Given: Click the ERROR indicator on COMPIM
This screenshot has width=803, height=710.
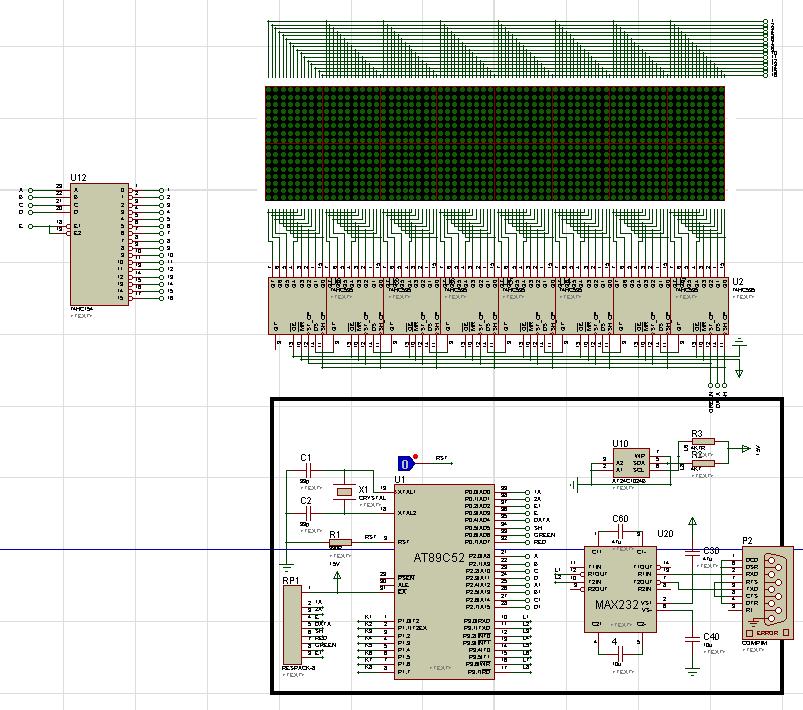Looking at the screenshot, I should pos(767,633).
